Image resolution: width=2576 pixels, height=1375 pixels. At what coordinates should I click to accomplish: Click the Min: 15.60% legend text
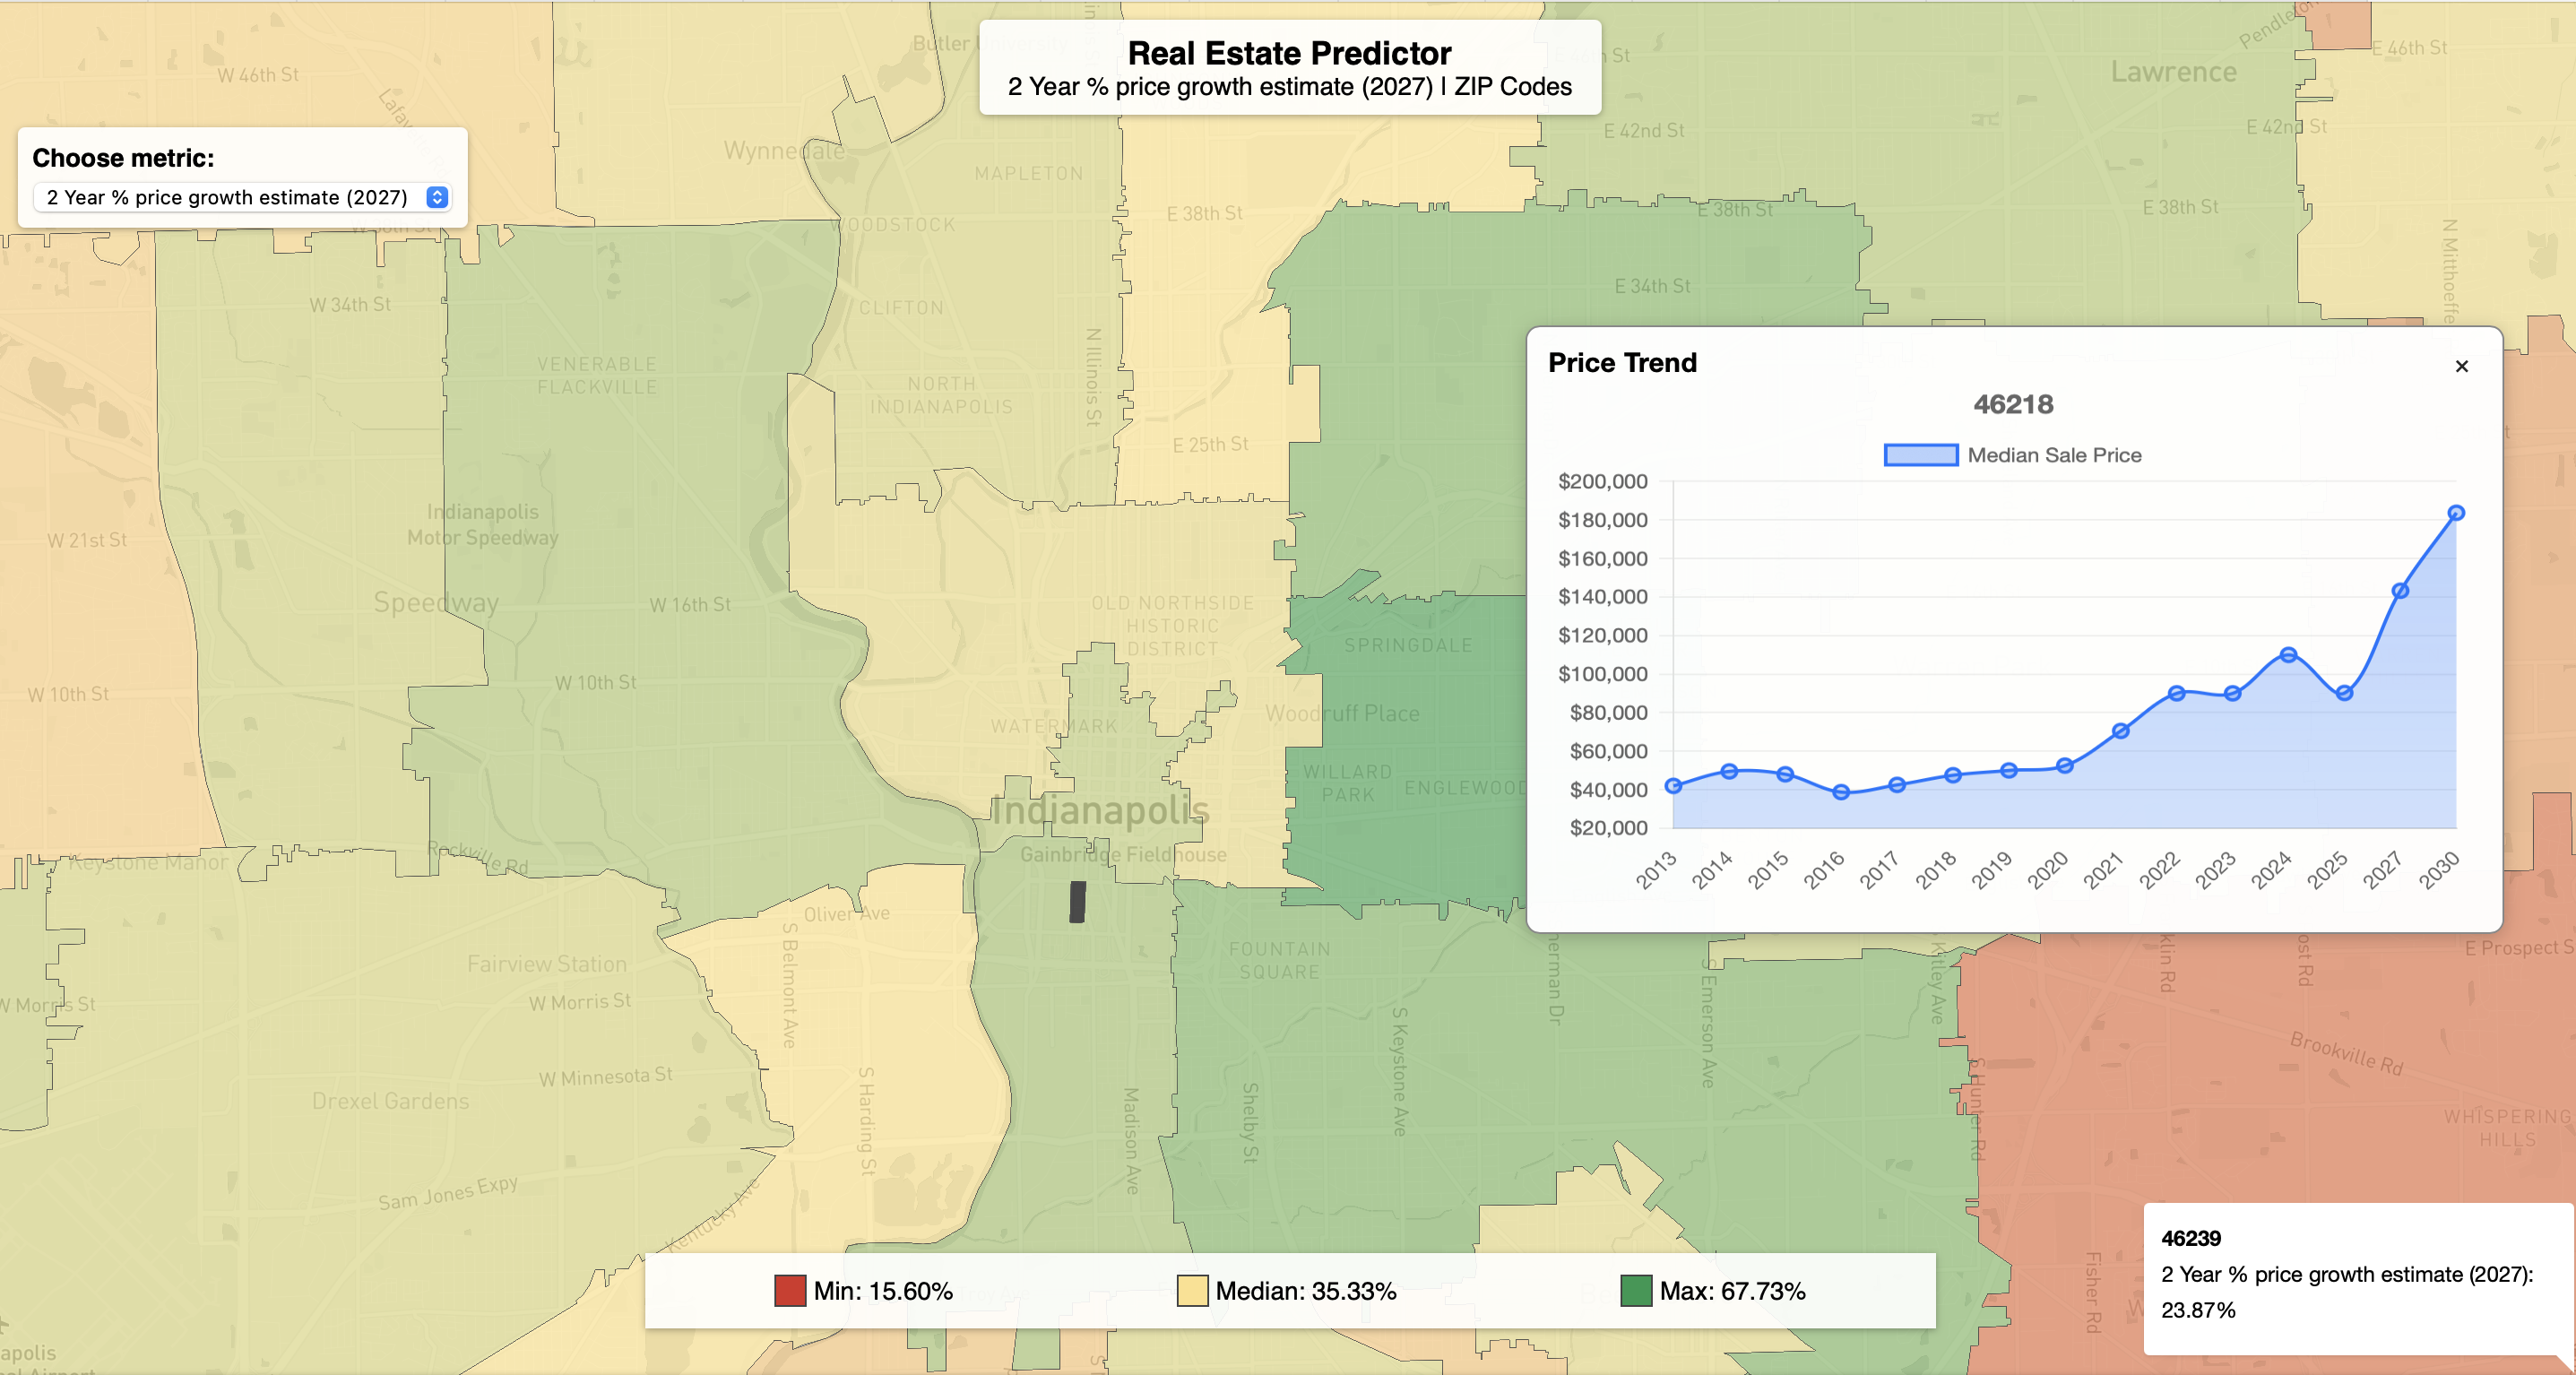pyautogui.click(x=883, y=1291)
